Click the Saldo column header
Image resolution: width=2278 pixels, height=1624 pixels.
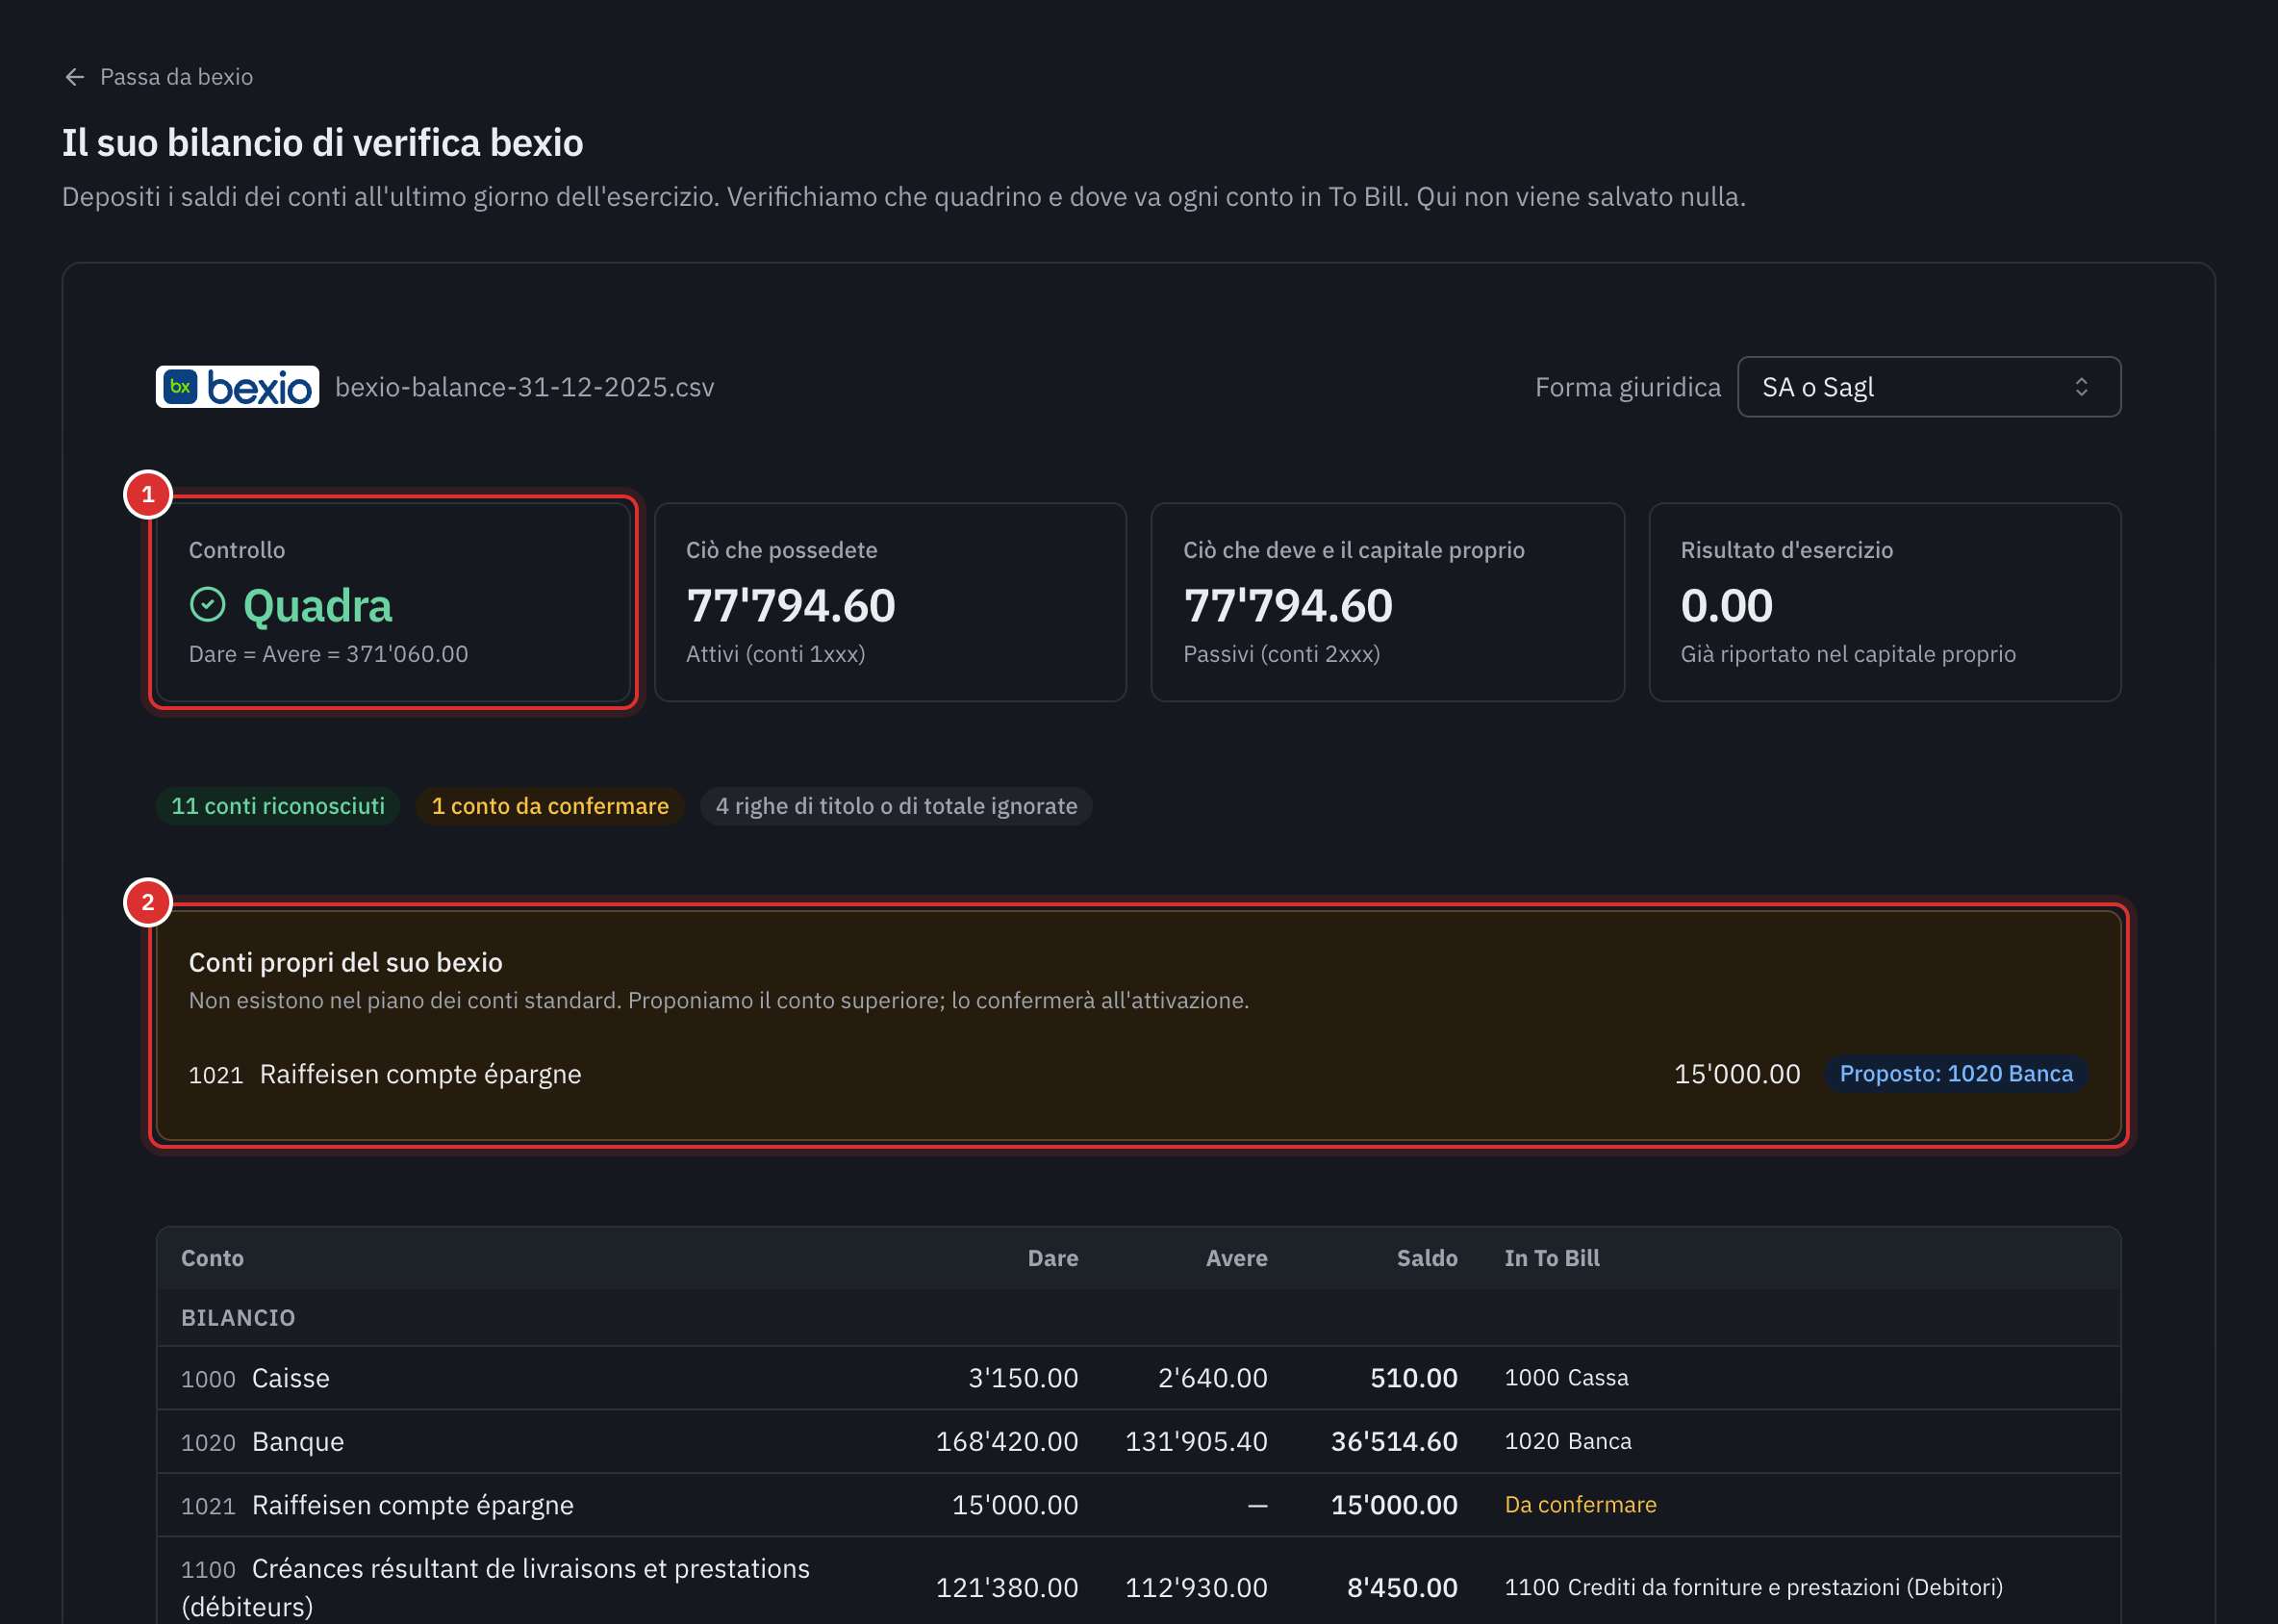tap(1427, 1258)
